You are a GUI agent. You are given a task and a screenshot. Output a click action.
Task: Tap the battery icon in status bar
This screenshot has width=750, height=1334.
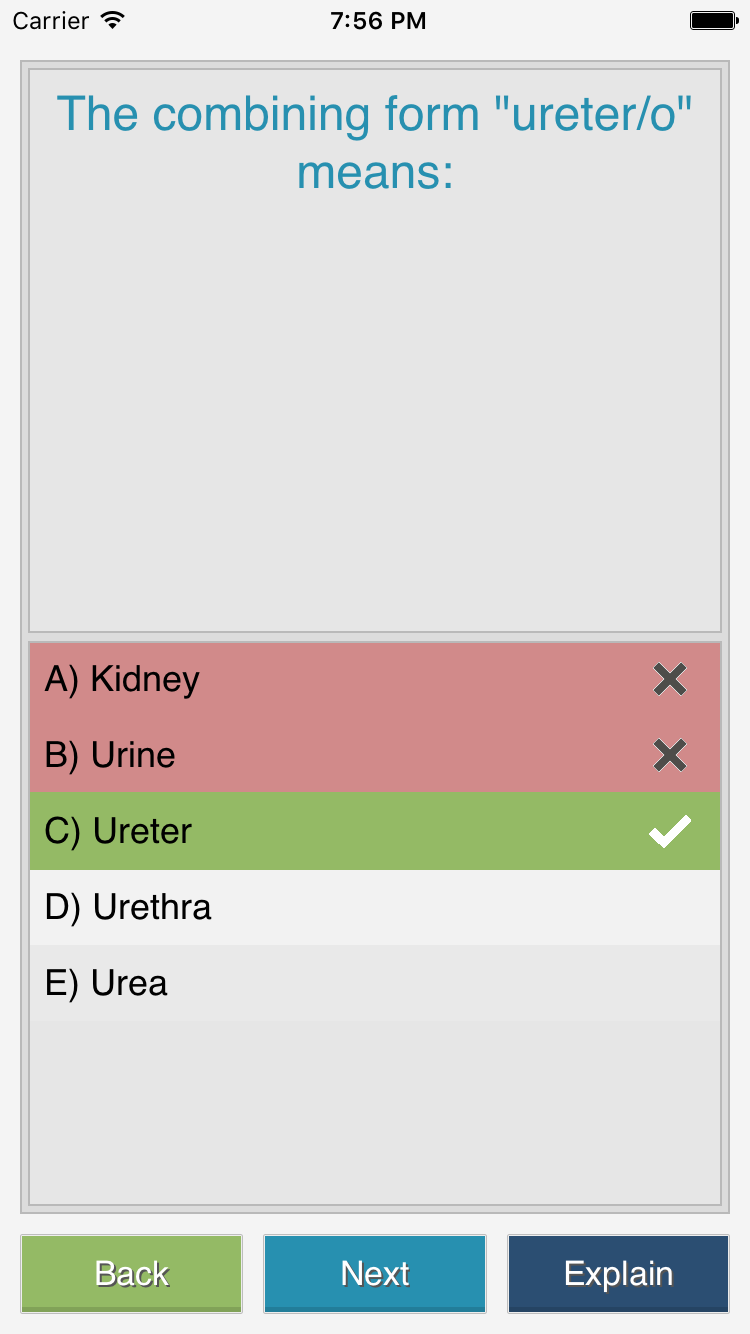point(713,20)
